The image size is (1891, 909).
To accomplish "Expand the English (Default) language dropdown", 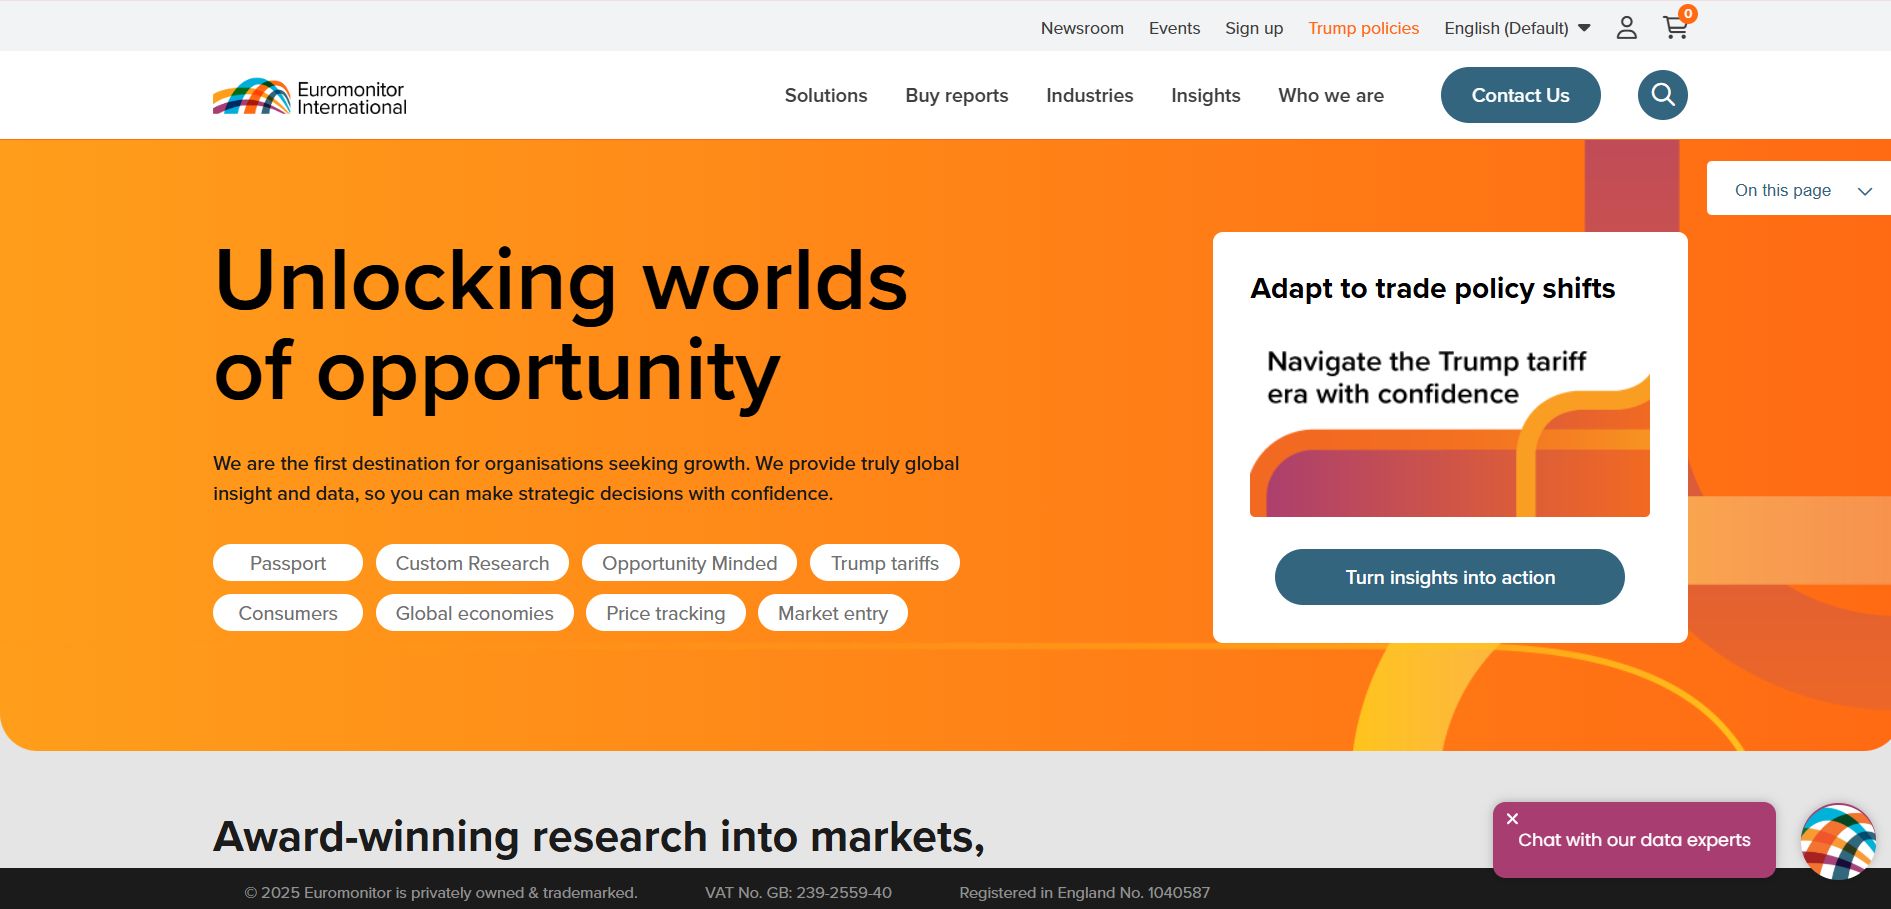I will pos(1516,28).
